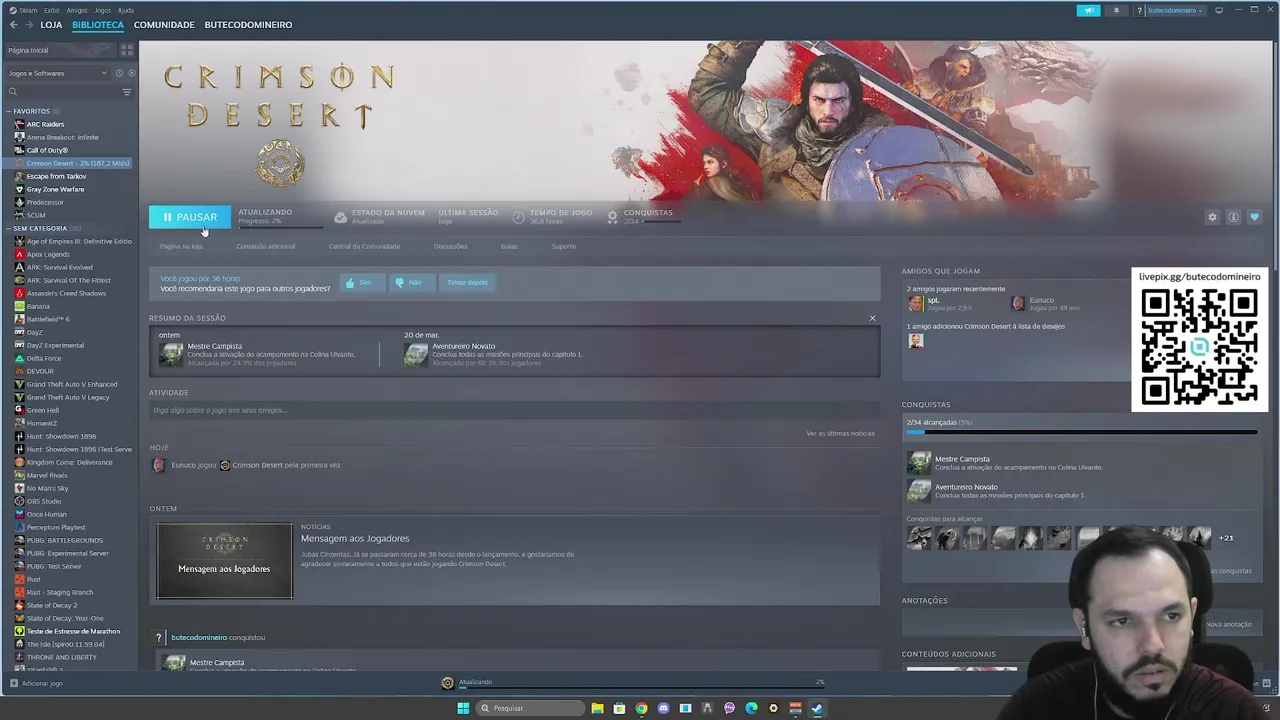Select PUBG: BATTLEGROUNDS in the list
This screenshot has width=1280, height=720.
click(x=65, y=540)
